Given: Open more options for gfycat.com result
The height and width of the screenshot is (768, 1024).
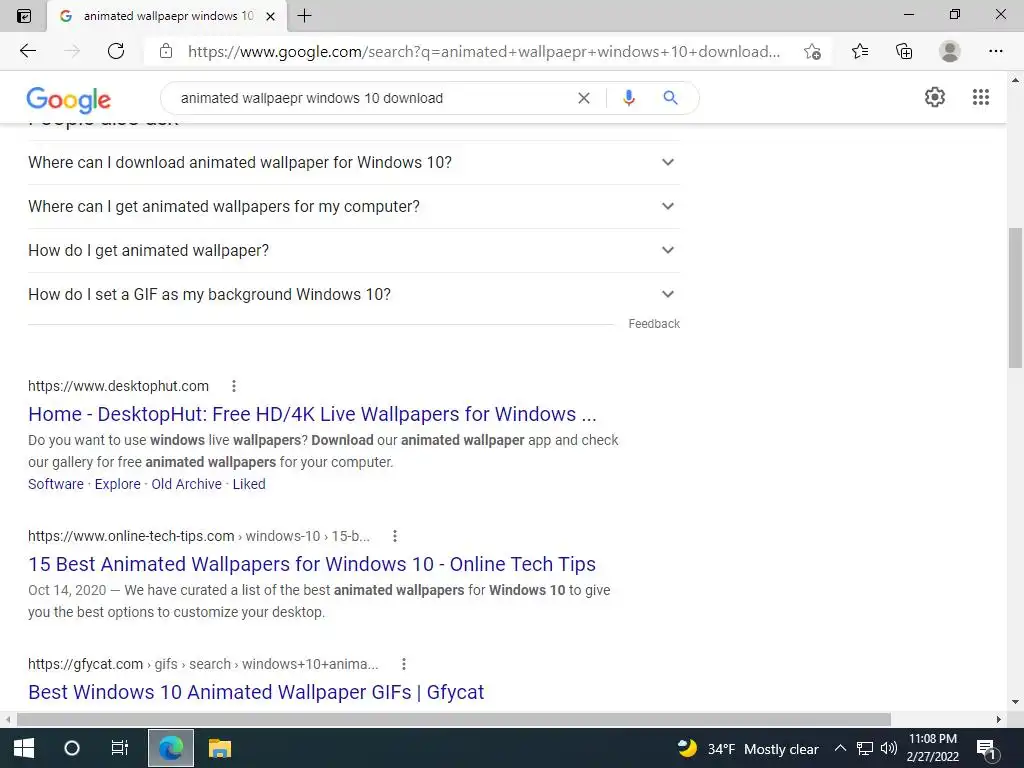Looking at the screenshot, I should (404, 664).
